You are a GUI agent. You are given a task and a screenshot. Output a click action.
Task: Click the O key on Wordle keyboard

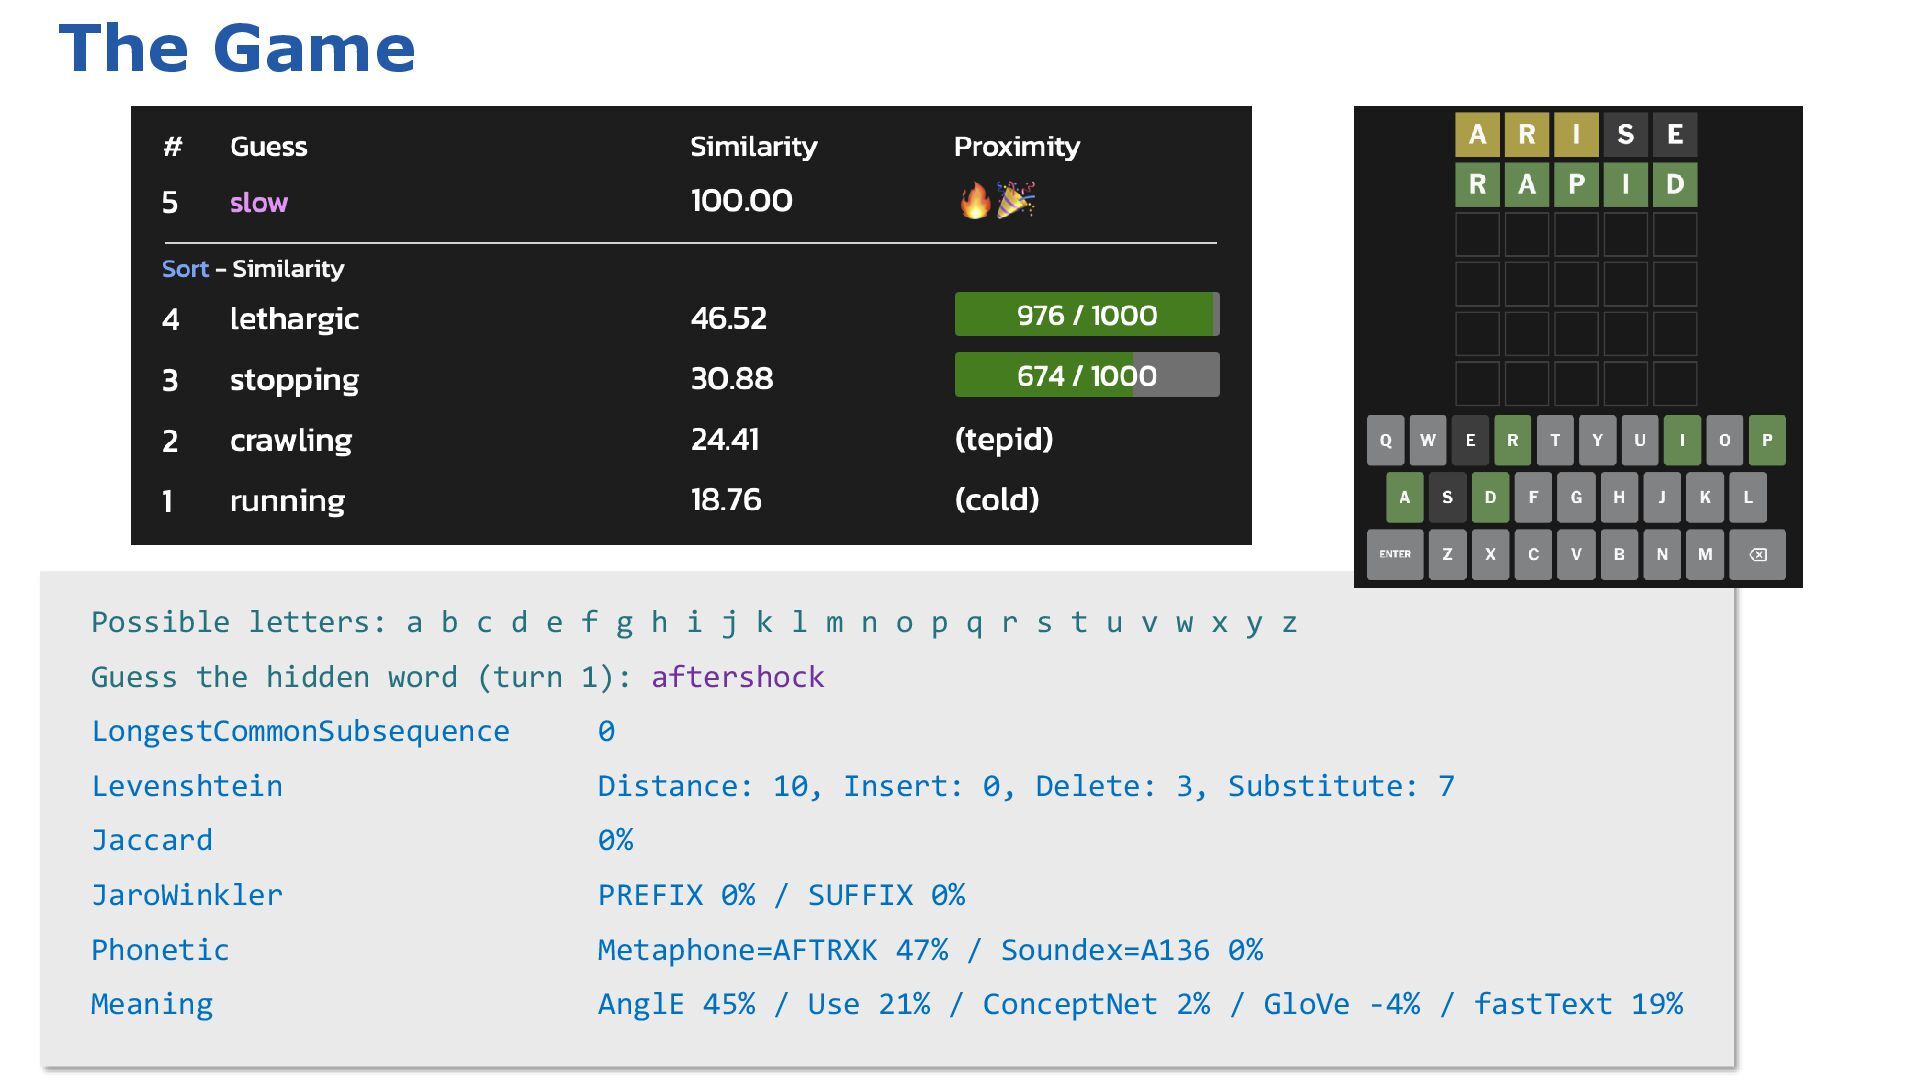click(x=1724, y=440)
